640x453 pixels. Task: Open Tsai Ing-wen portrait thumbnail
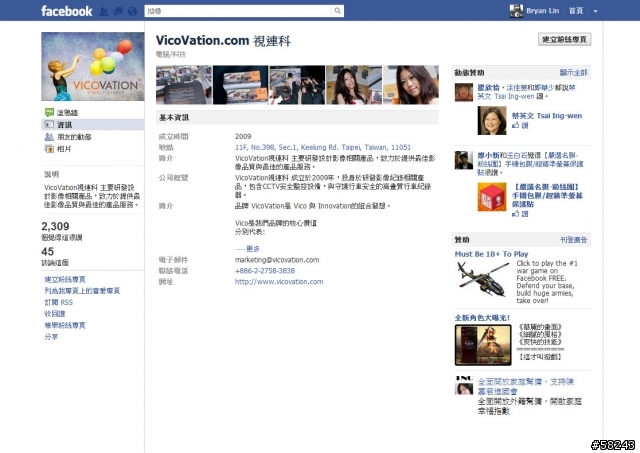point(492,120)
